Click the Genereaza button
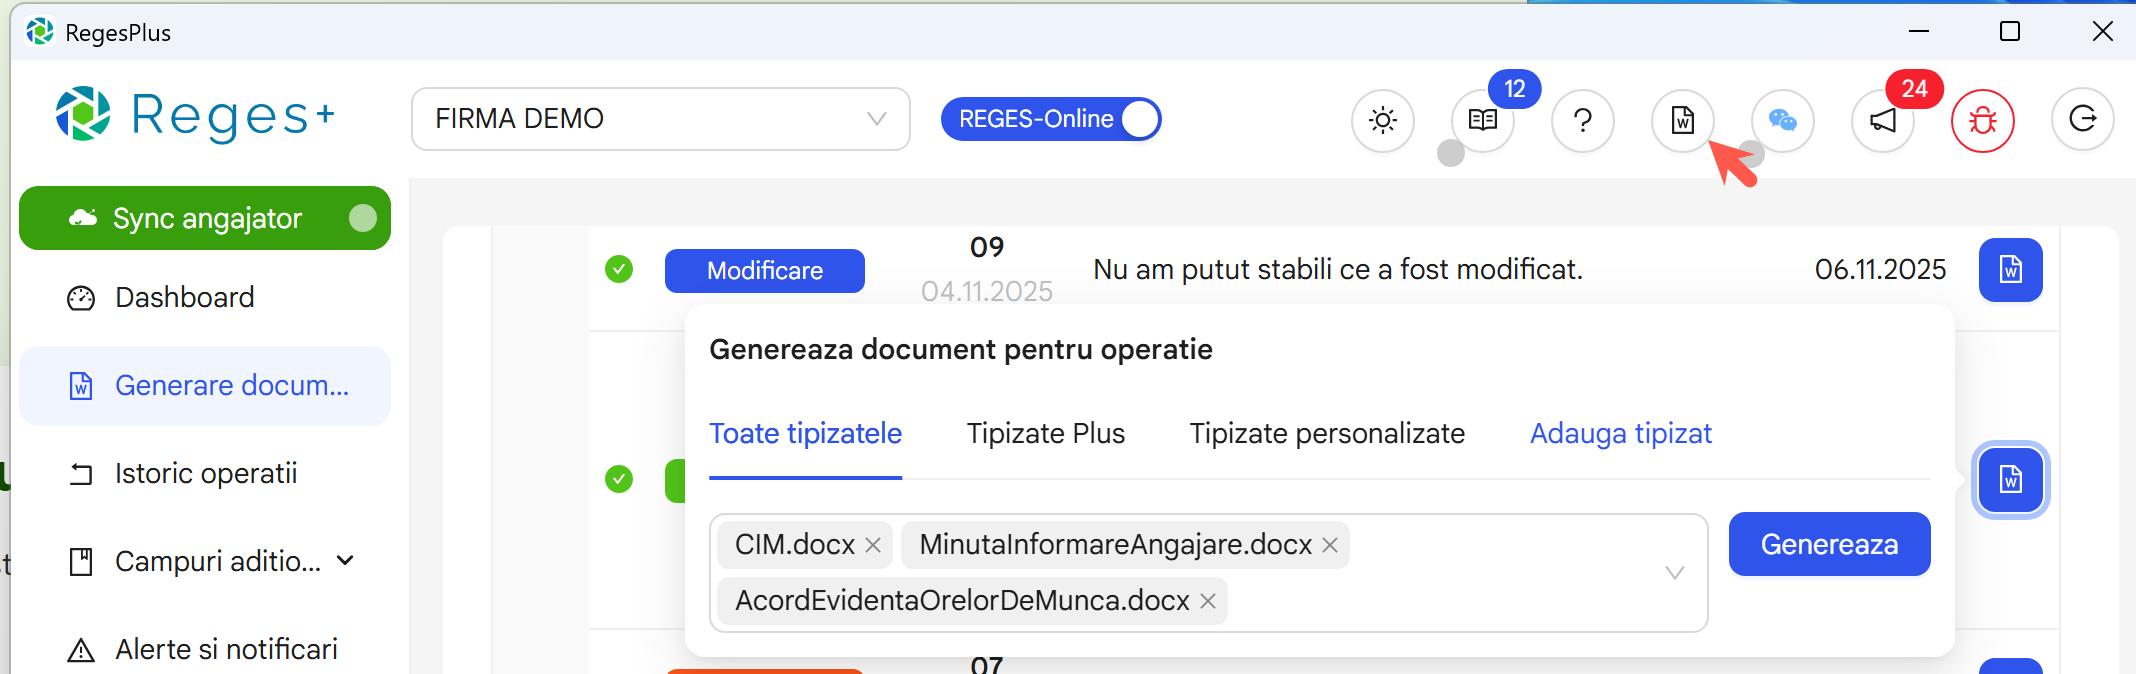2136x674 pixels. point(1830,544)
